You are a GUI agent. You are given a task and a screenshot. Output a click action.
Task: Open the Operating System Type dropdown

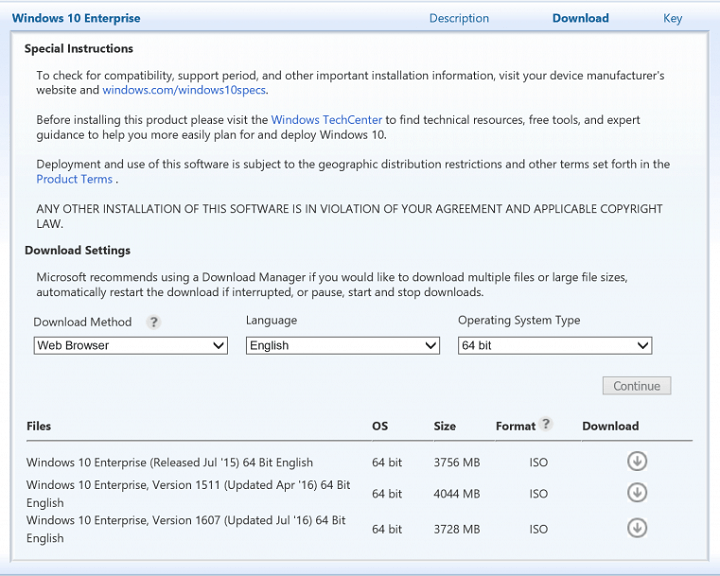[x=555, y=345]
